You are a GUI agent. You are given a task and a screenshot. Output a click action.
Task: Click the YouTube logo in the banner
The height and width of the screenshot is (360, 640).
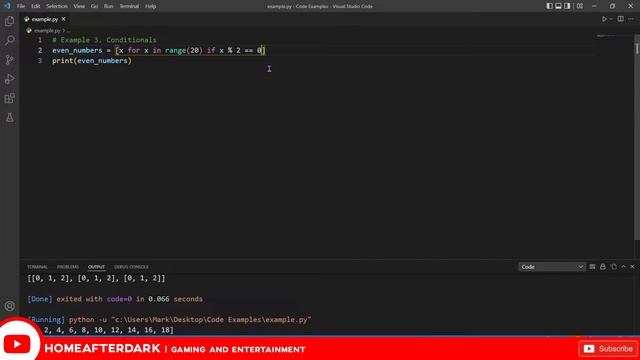17,344
